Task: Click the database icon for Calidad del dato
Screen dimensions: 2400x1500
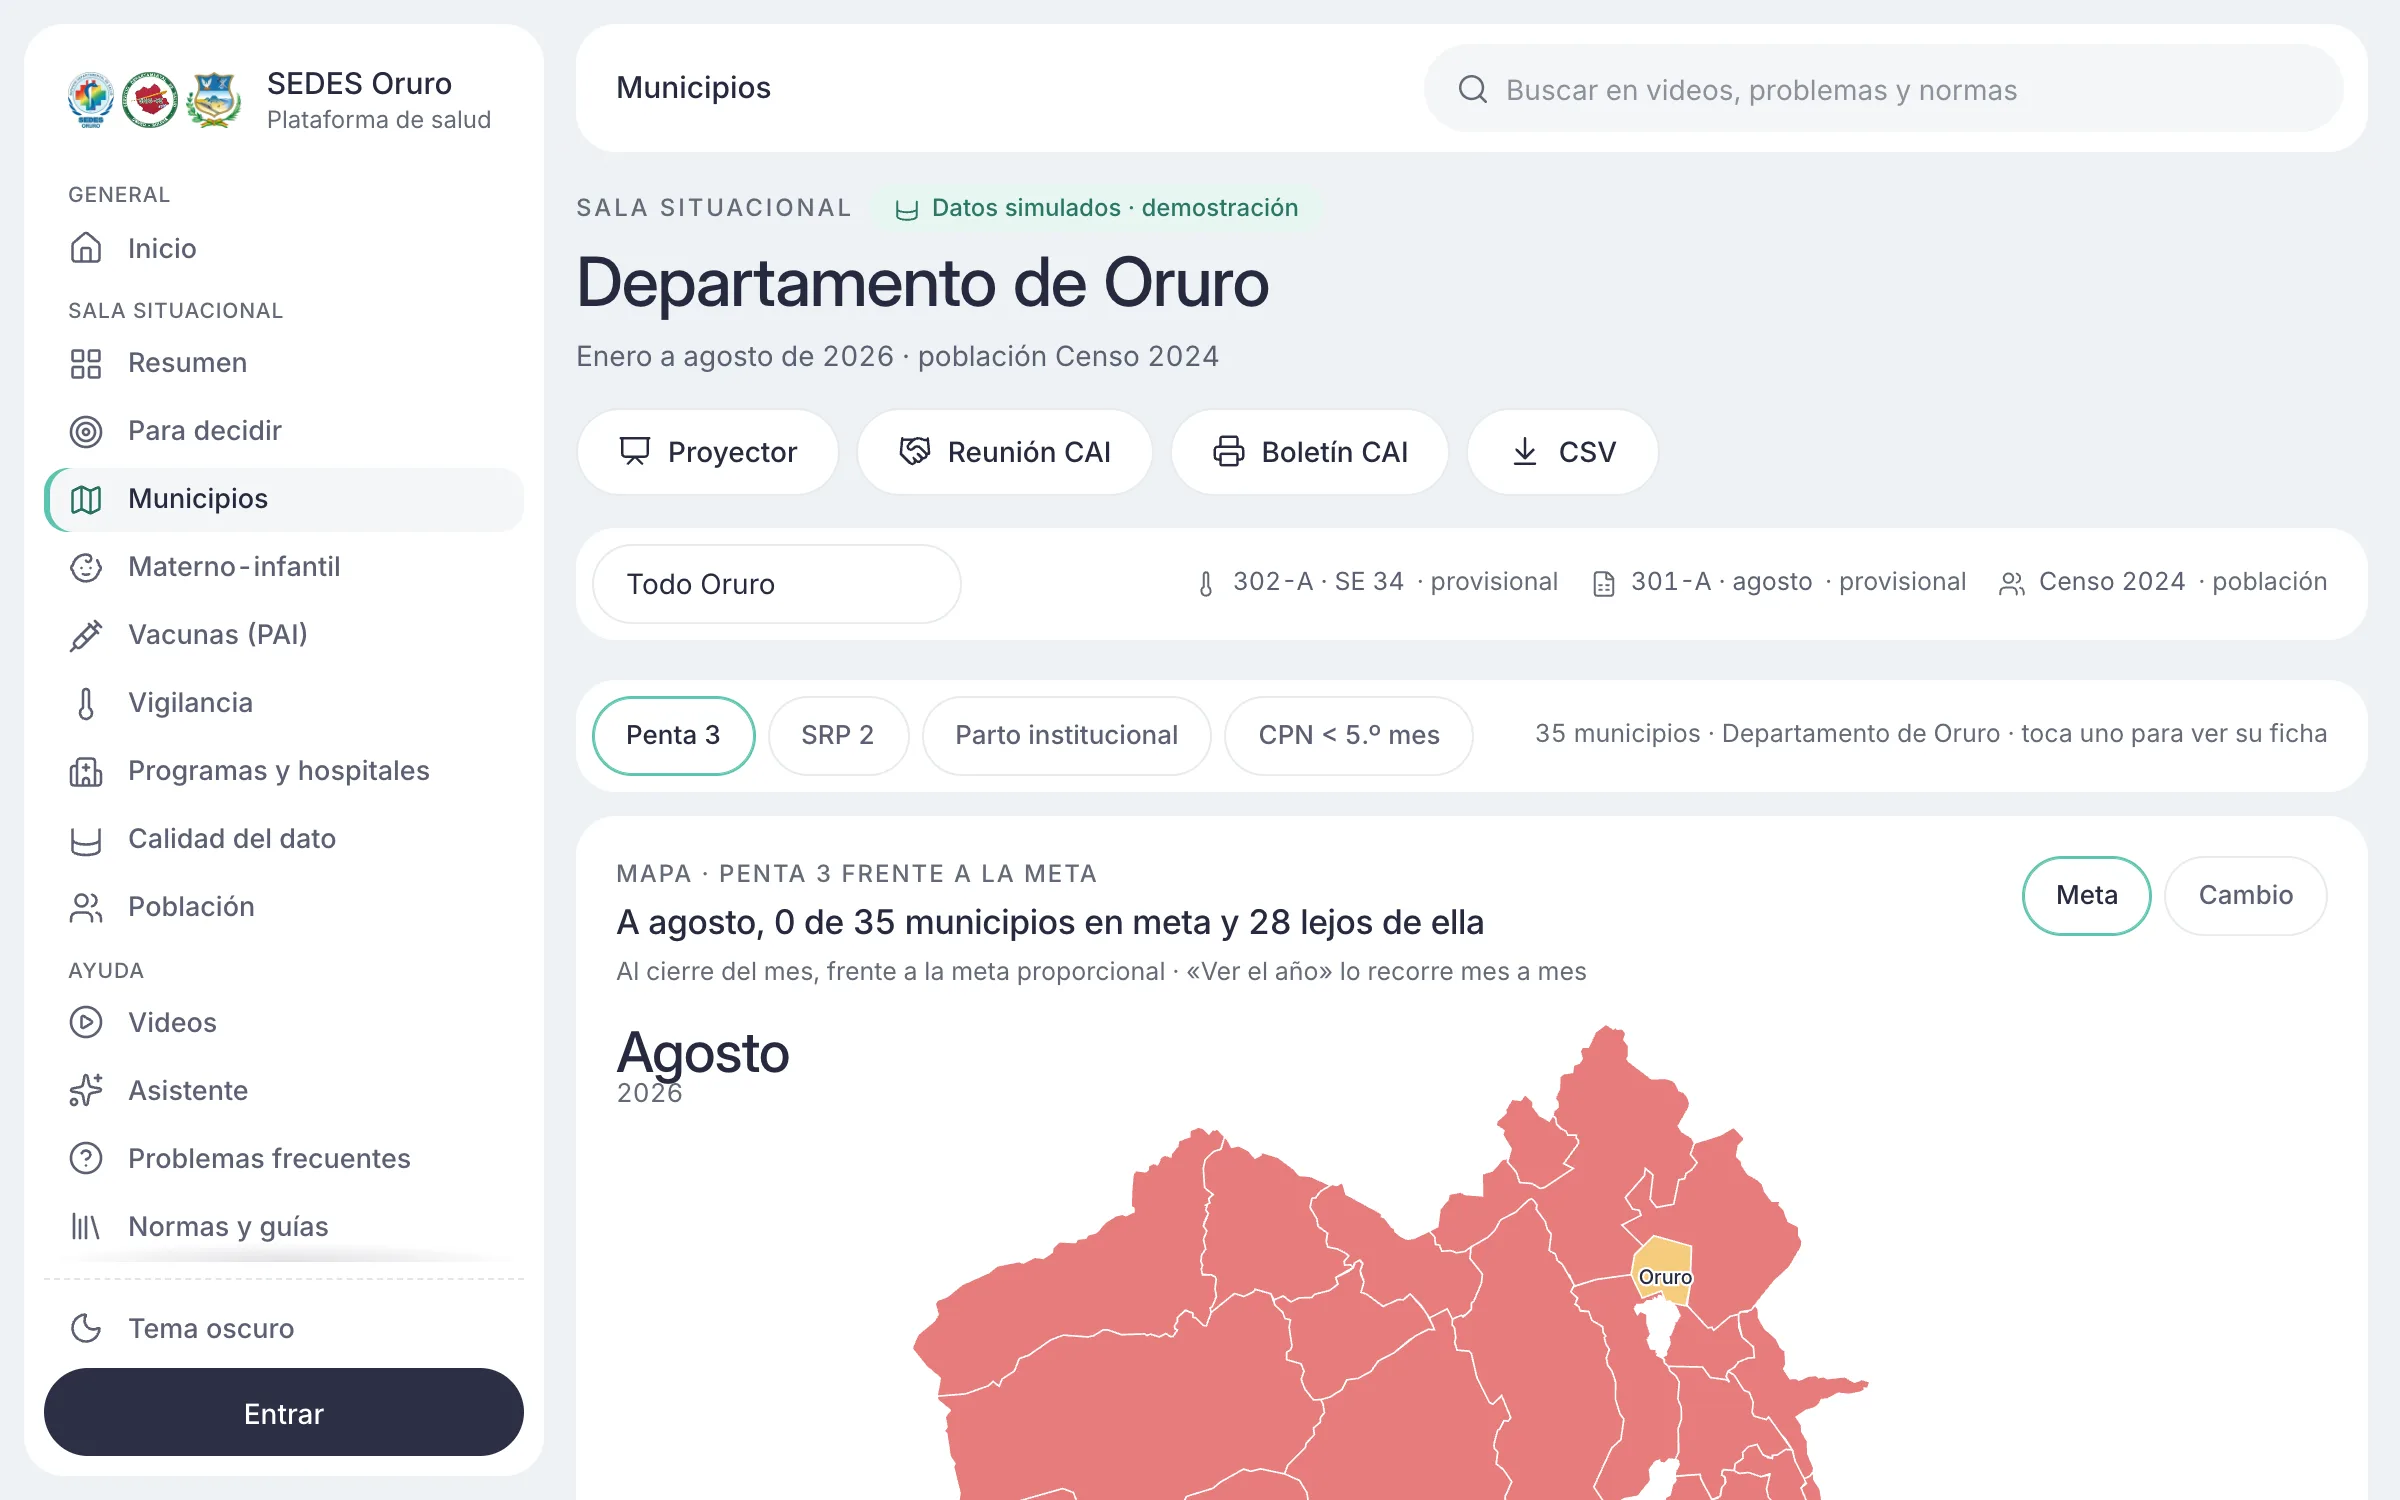Action: [x=86, y=839]
